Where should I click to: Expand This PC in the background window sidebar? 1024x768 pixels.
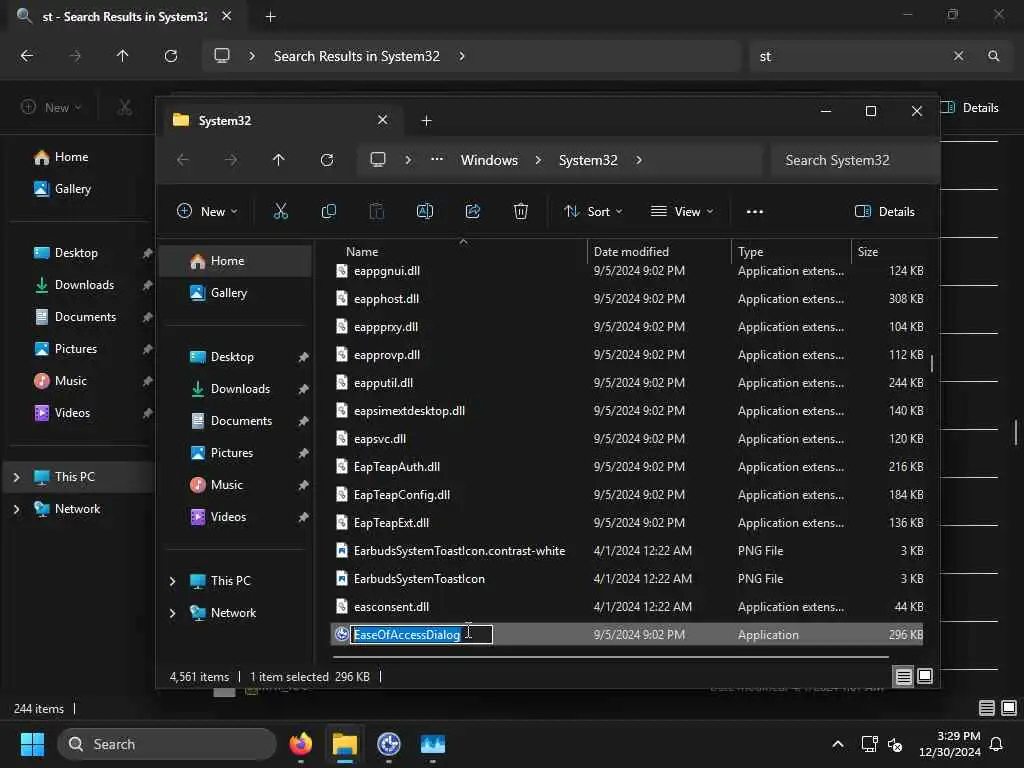pos(17,477)
